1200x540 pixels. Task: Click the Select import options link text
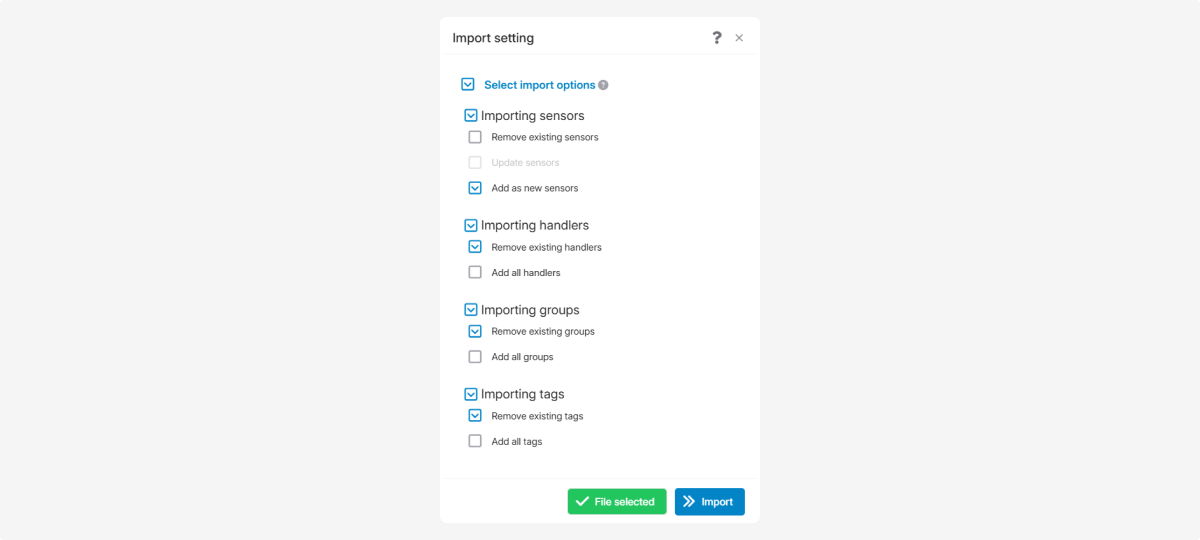pos(539,85)
